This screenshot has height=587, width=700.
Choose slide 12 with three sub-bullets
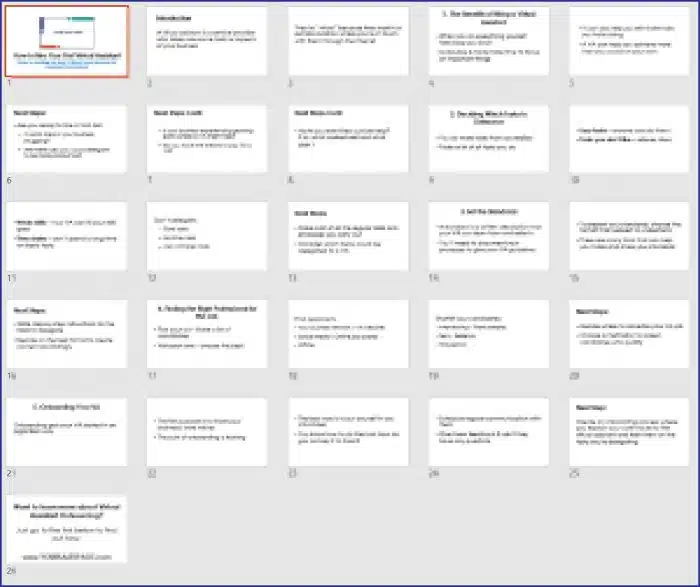point(207,236)
